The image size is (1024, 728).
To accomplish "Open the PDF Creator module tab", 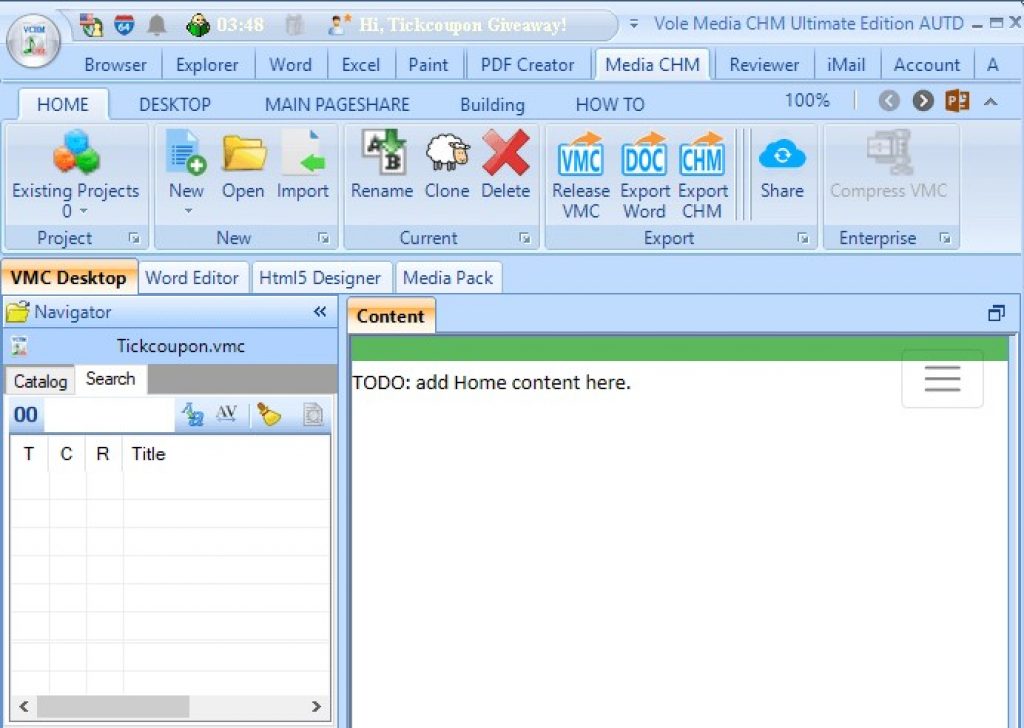I will (528, 65).
